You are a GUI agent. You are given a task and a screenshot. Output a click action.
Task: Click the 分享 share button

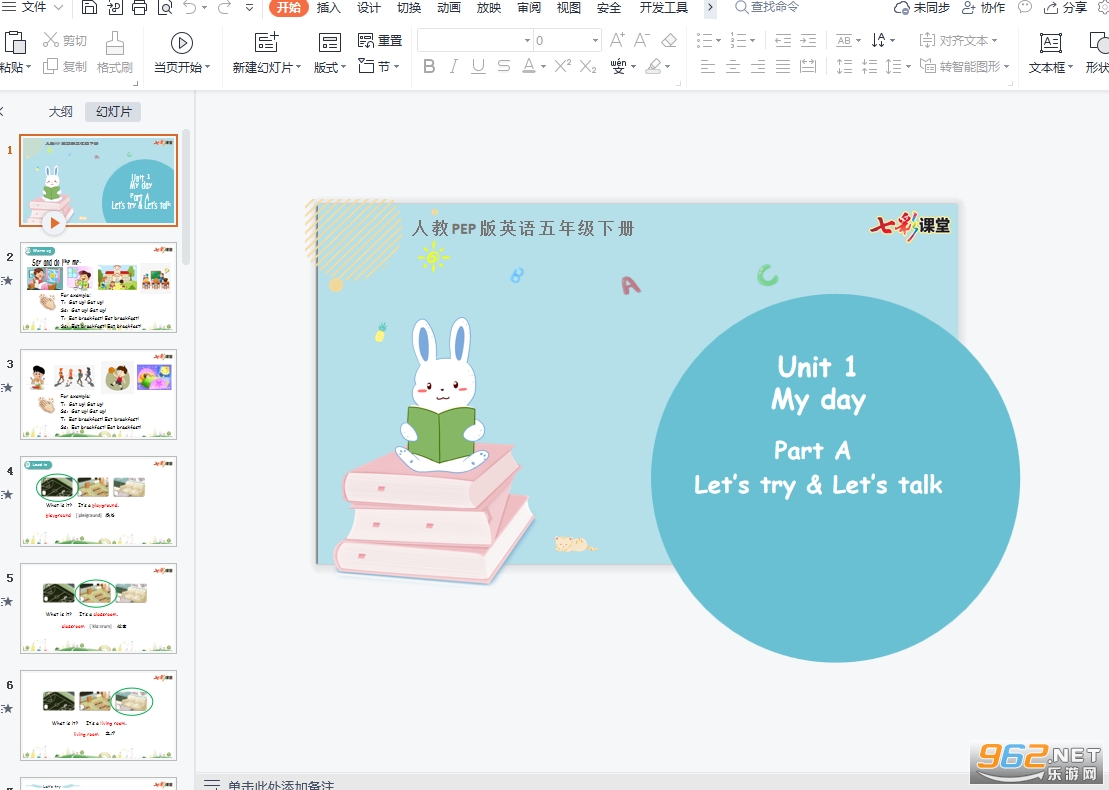click(1067, 8)
